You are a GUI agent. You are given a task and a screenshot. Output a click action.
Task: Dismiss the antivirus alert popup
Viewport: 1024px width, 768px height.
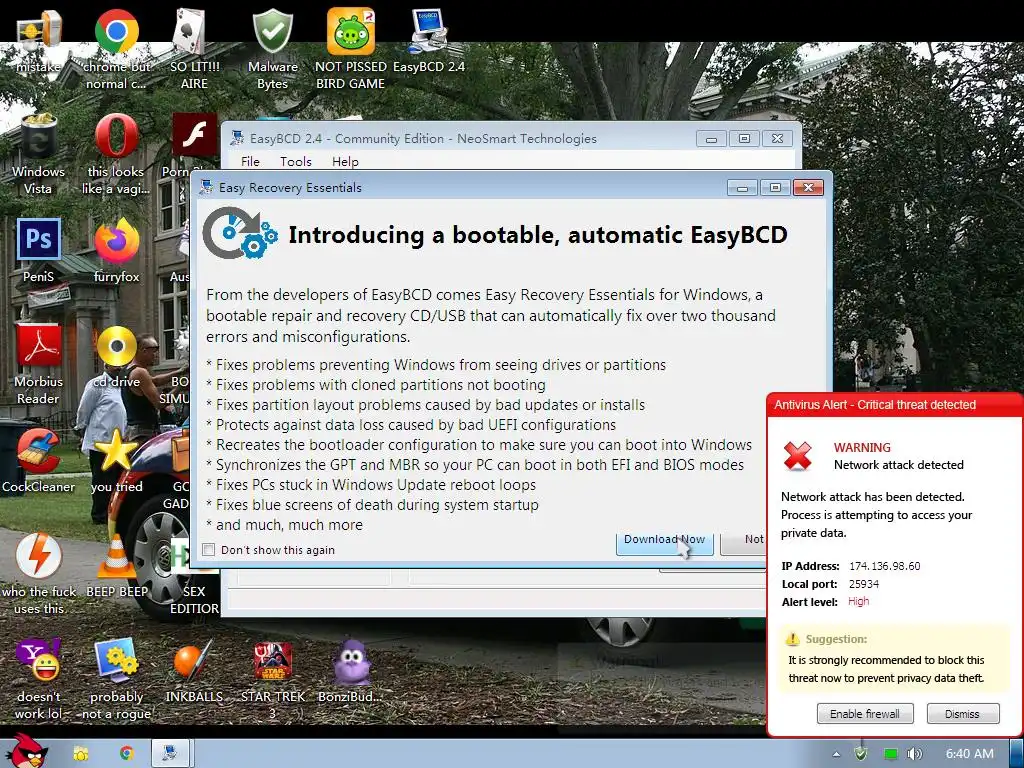963,714
